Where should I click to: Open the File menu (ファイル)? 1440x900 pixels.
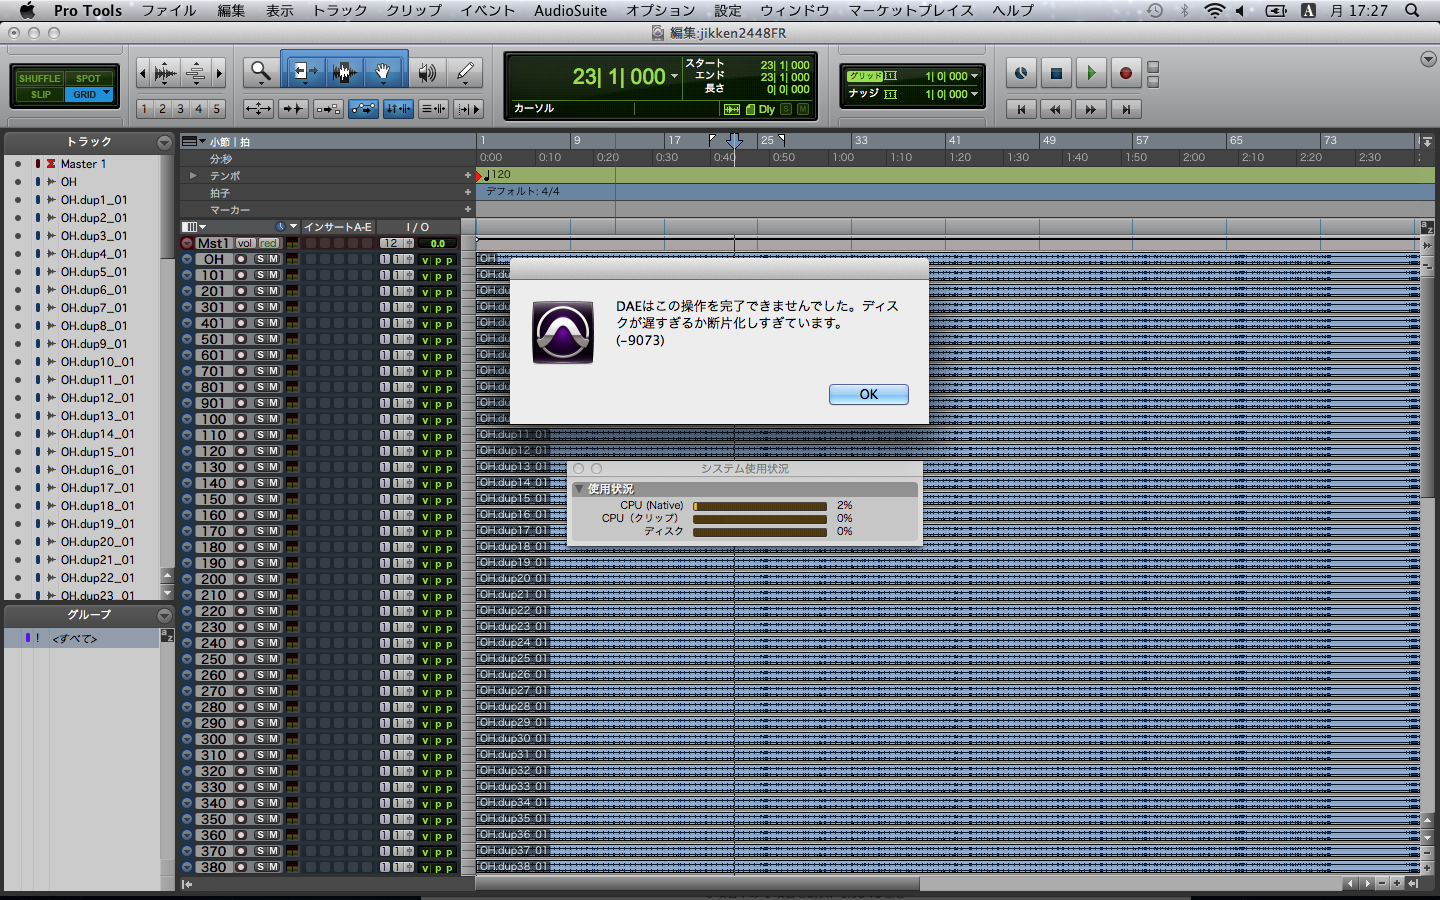coord(168,10)
